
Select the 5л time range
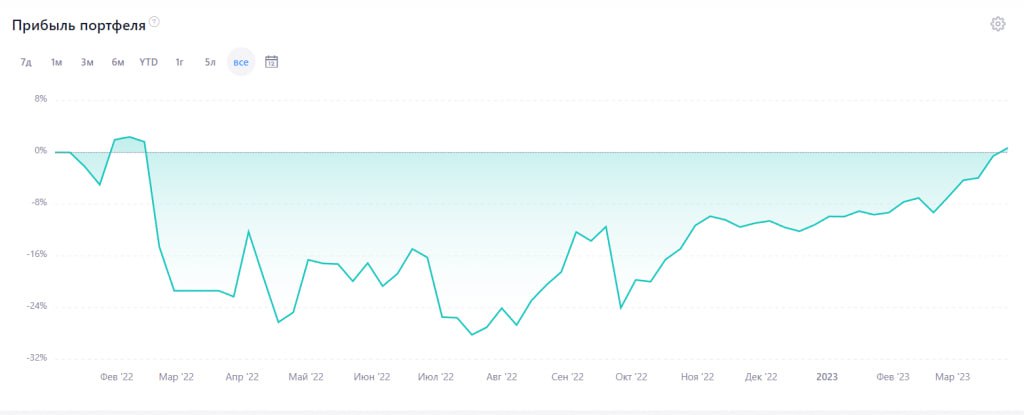(x=210, y=62)
